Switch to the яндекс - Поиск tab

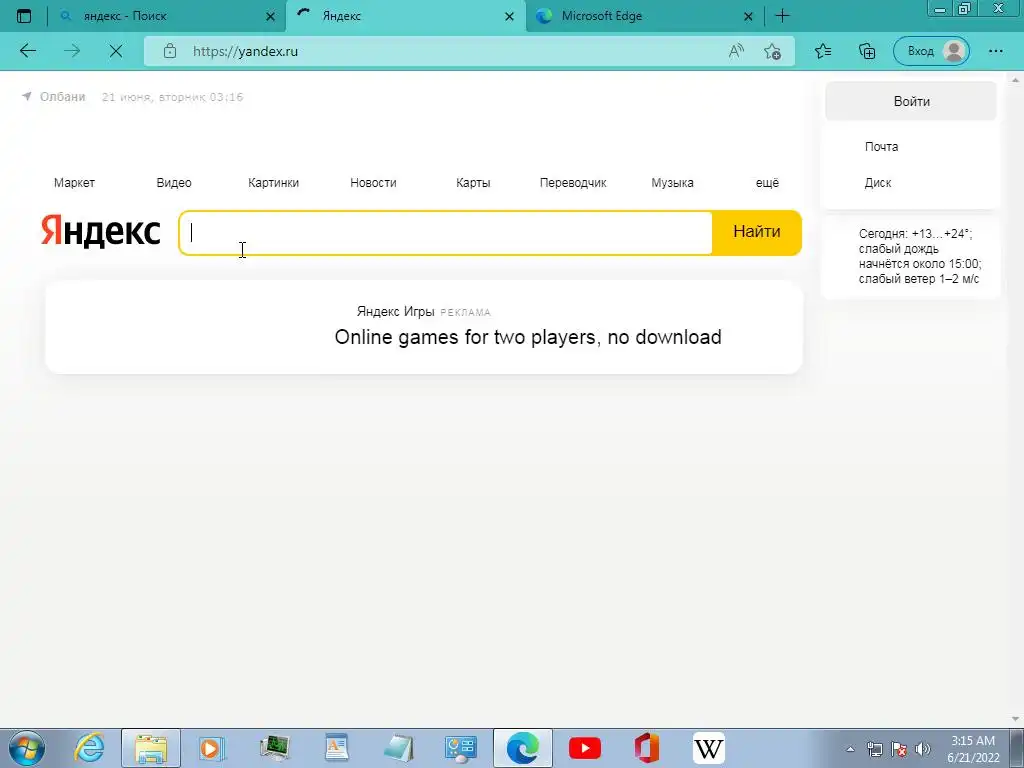pos(167,16)
